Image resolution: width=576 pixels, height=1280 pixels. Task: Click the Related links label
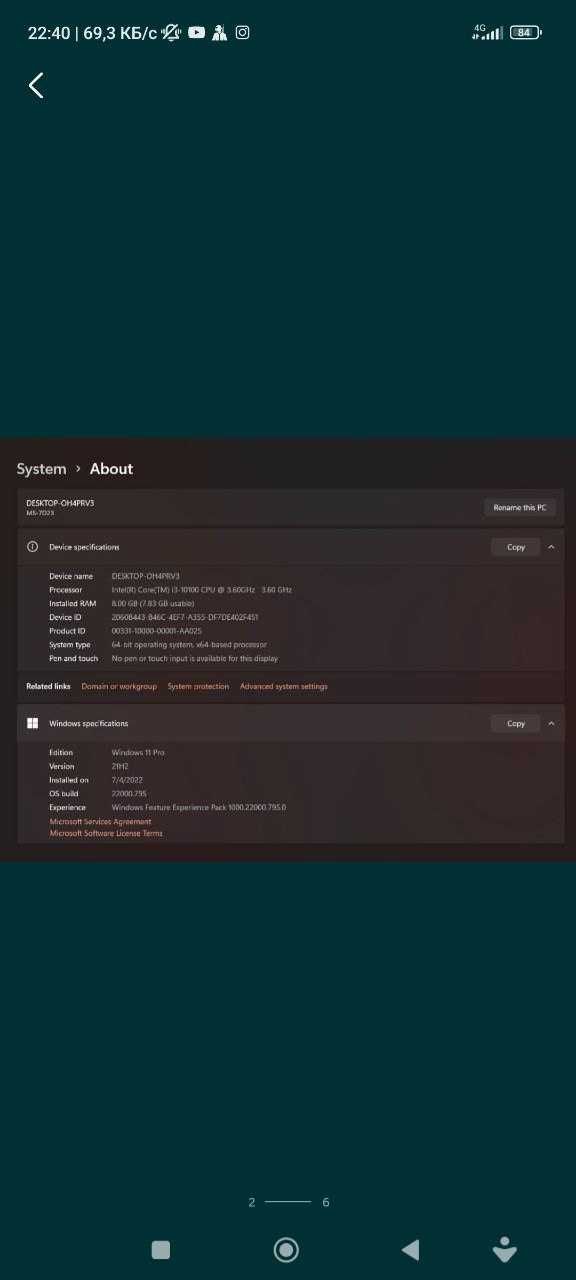pyautogui.click(x=48, y=686)
